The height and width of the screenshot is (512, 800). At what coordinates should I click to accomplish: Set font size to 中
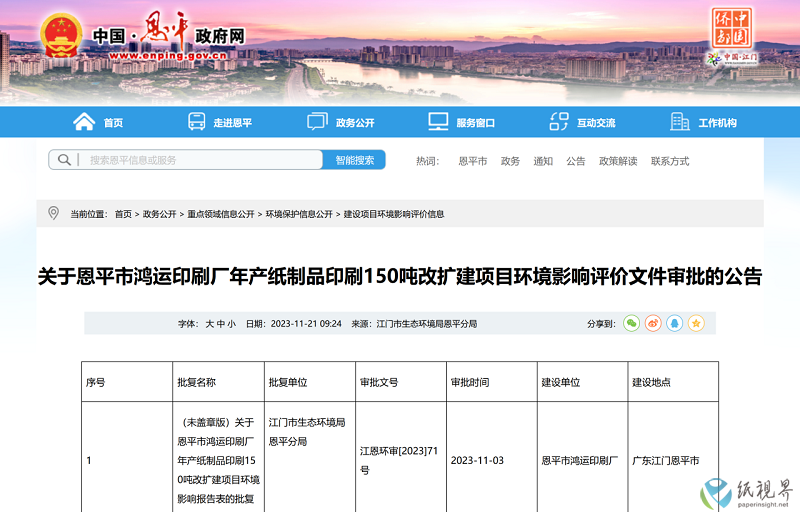tap(220, 324)
